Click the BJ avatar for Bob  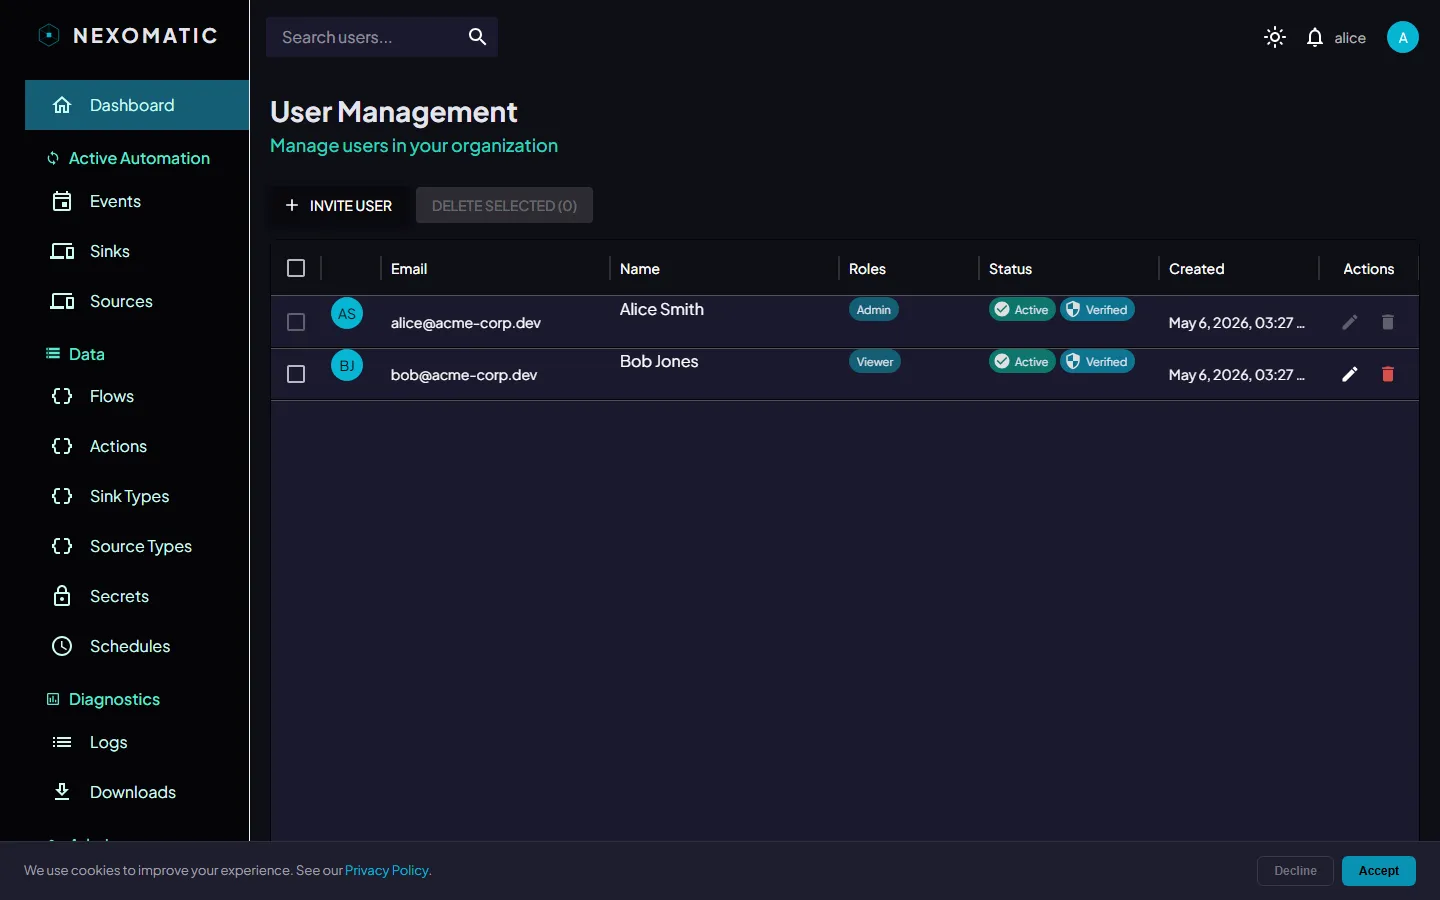pyautogui.click(x=347, y=366)
